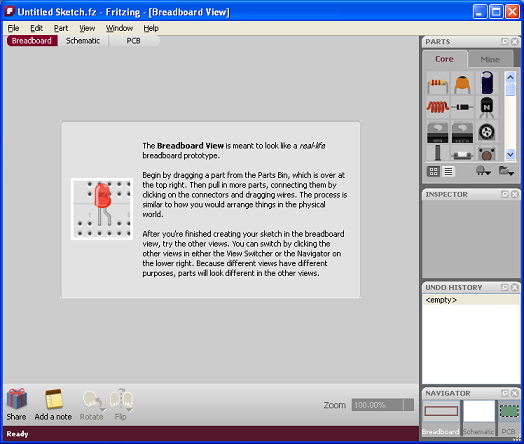Close the Navigator panel
Image resolution: width=524 pixels, height=444 pixels.
tap(515, 393)
